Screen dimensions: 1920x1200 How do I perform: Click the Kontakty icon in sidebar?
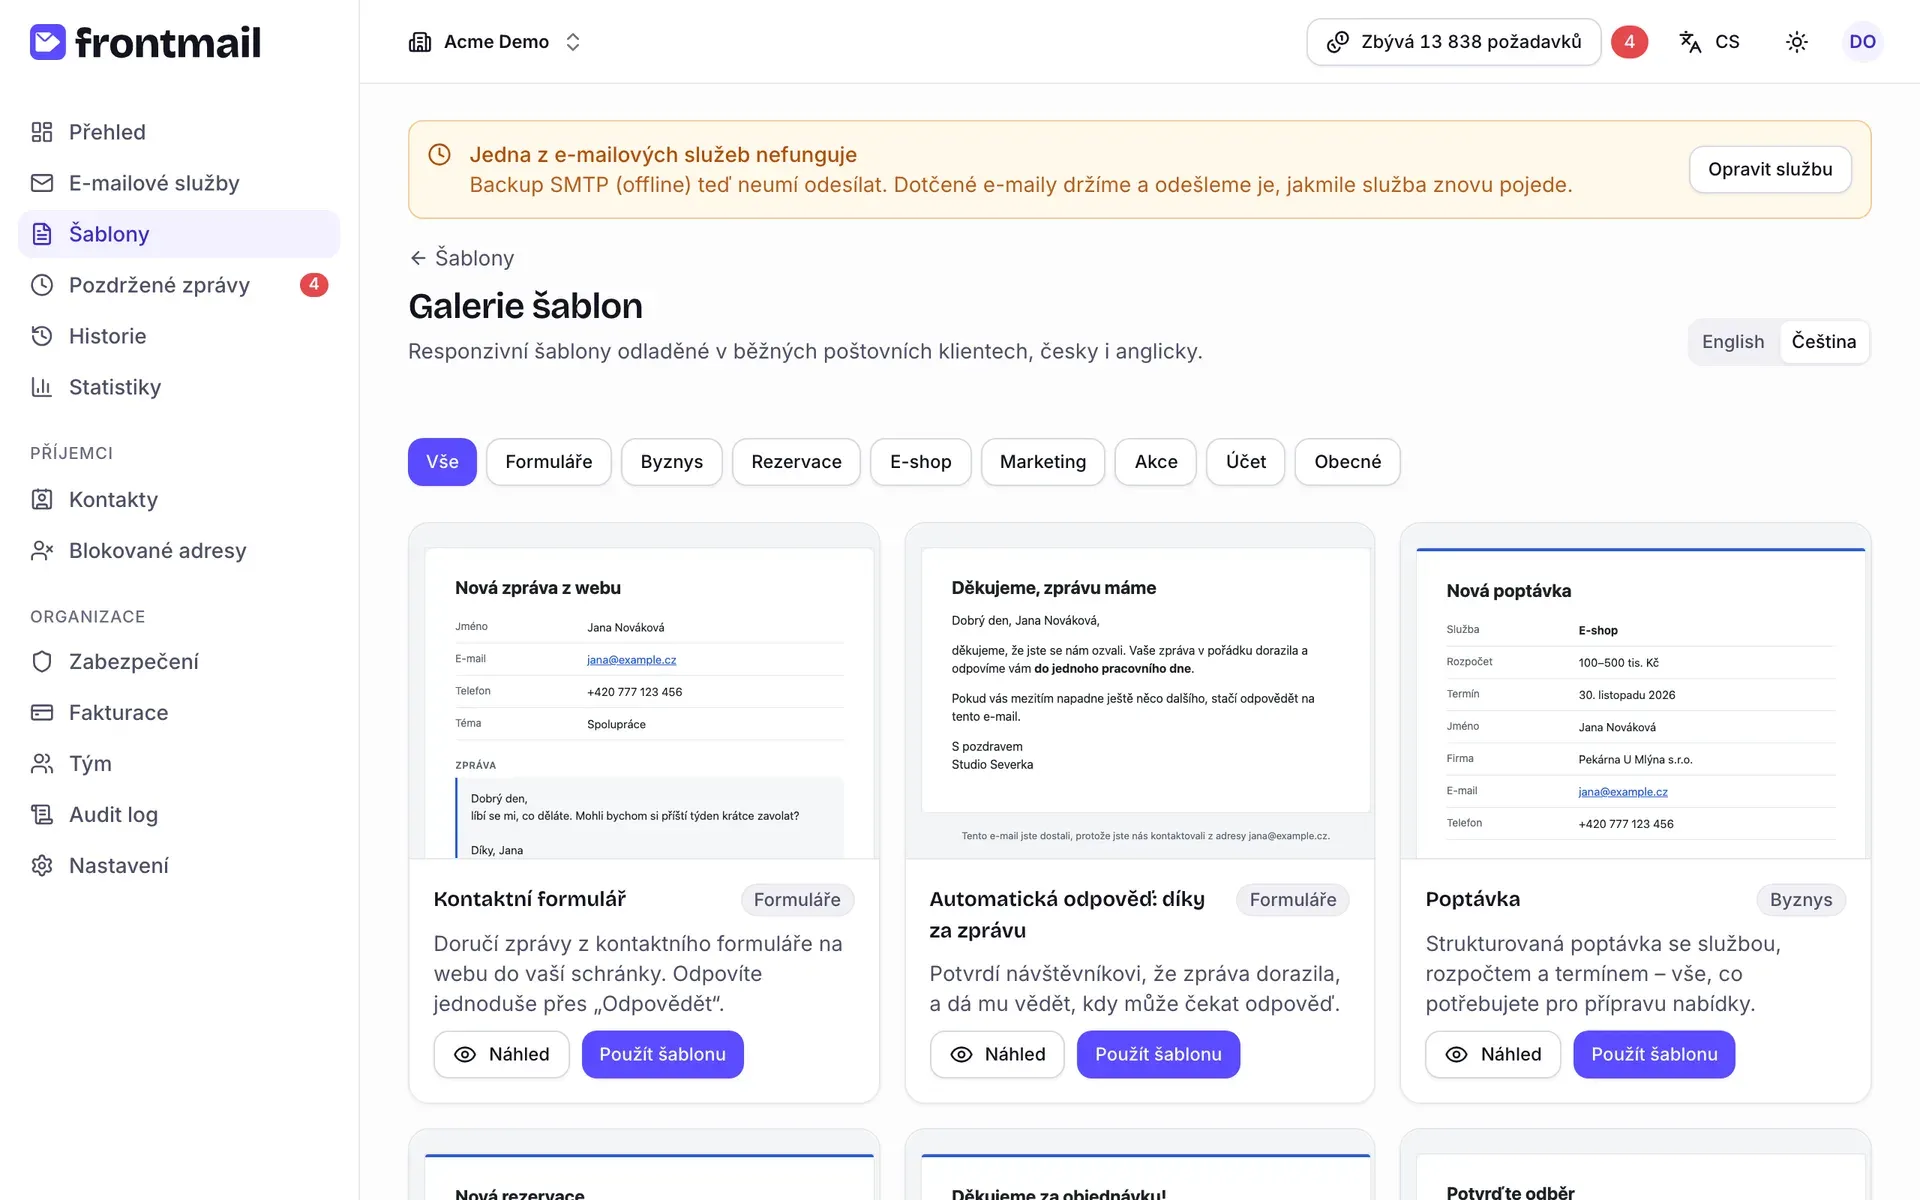[x=42, y=499]
